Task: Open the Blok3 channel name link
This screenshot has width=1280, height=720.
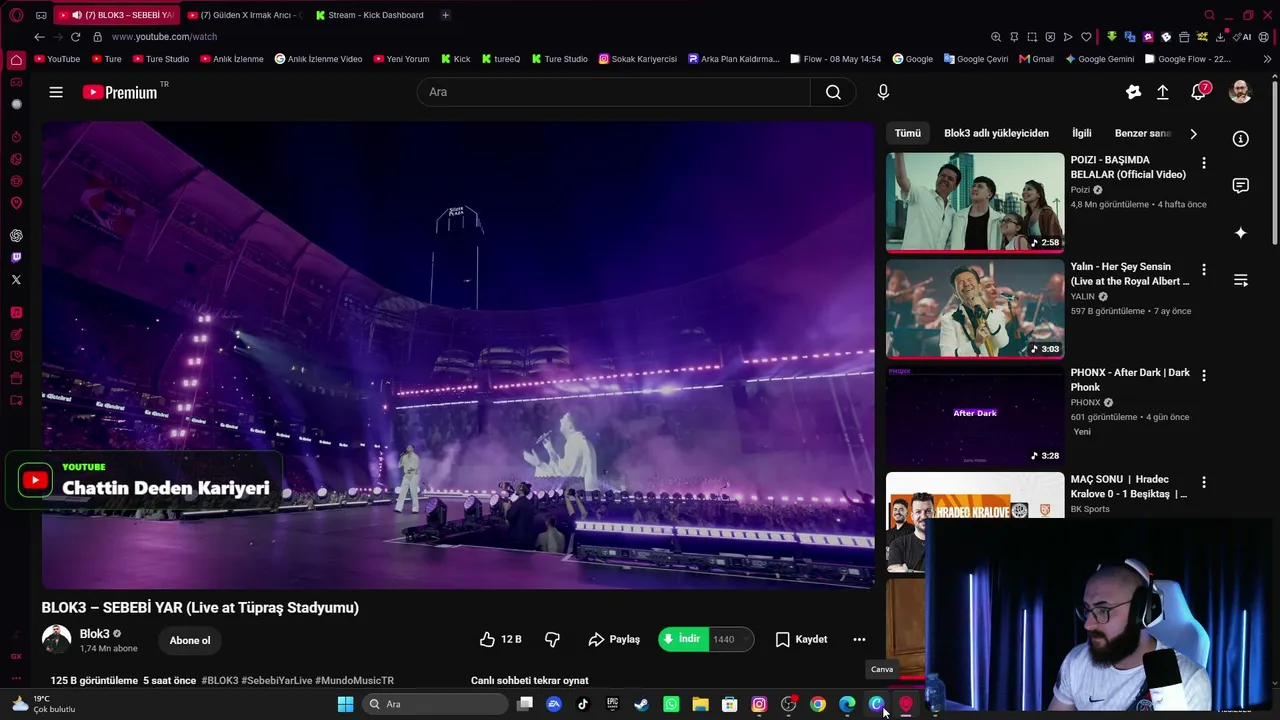Action: point(95,634)
